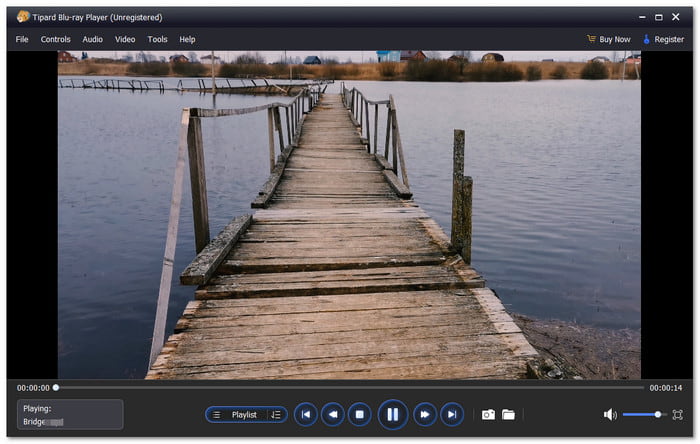The image size is (700, 444).
Task: Skip to next track
Action: click(x=453, y=414)
